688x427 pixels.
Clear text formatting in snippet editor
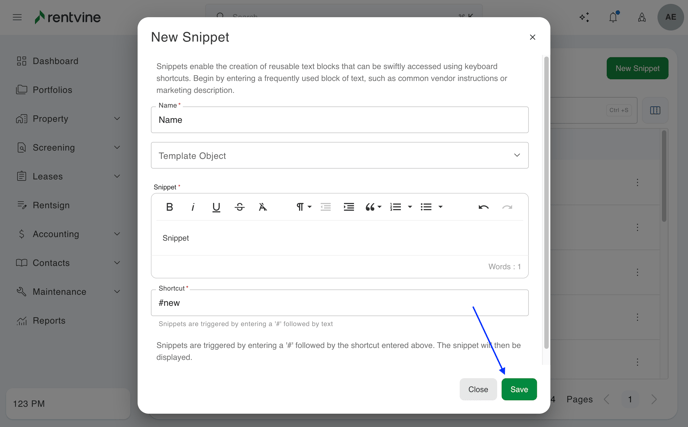pyautogui.click(x=263, y=207)
